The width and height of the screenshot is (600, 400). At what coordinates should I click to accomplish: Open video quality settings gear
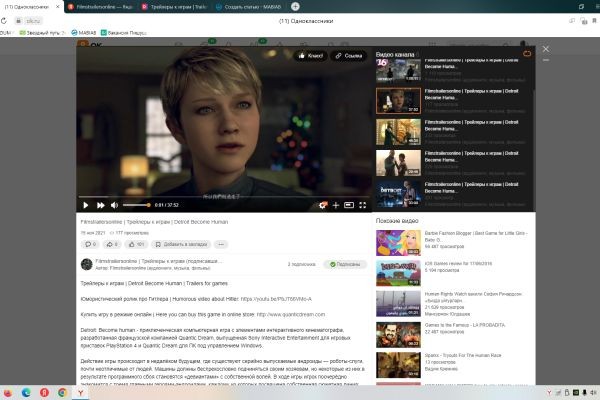click(323, 205)
